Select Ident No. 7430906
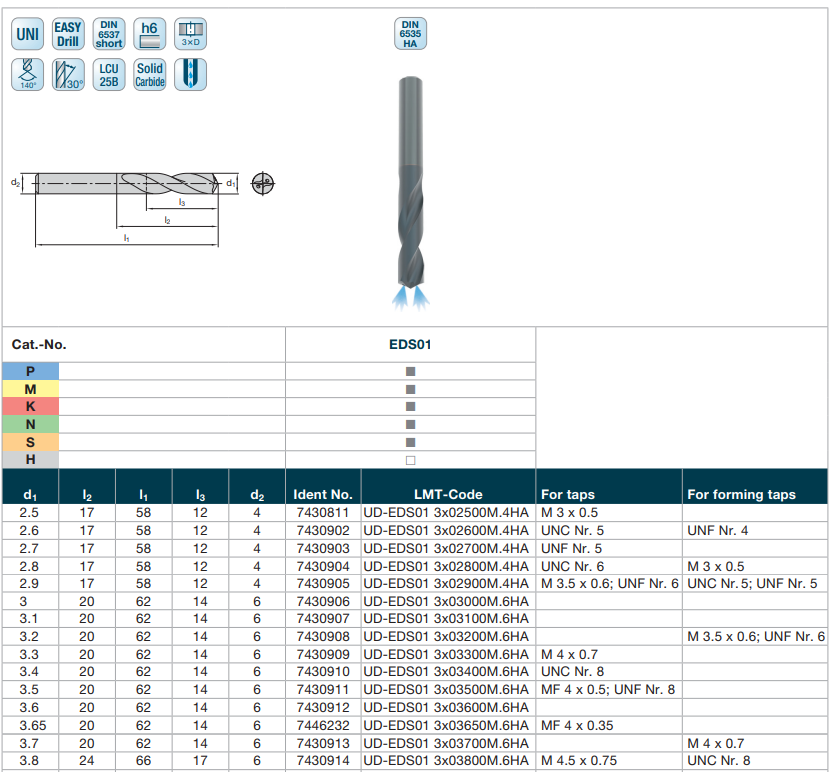Image resolution: width=836 pixels, height=772 pixels. [323, 601]
